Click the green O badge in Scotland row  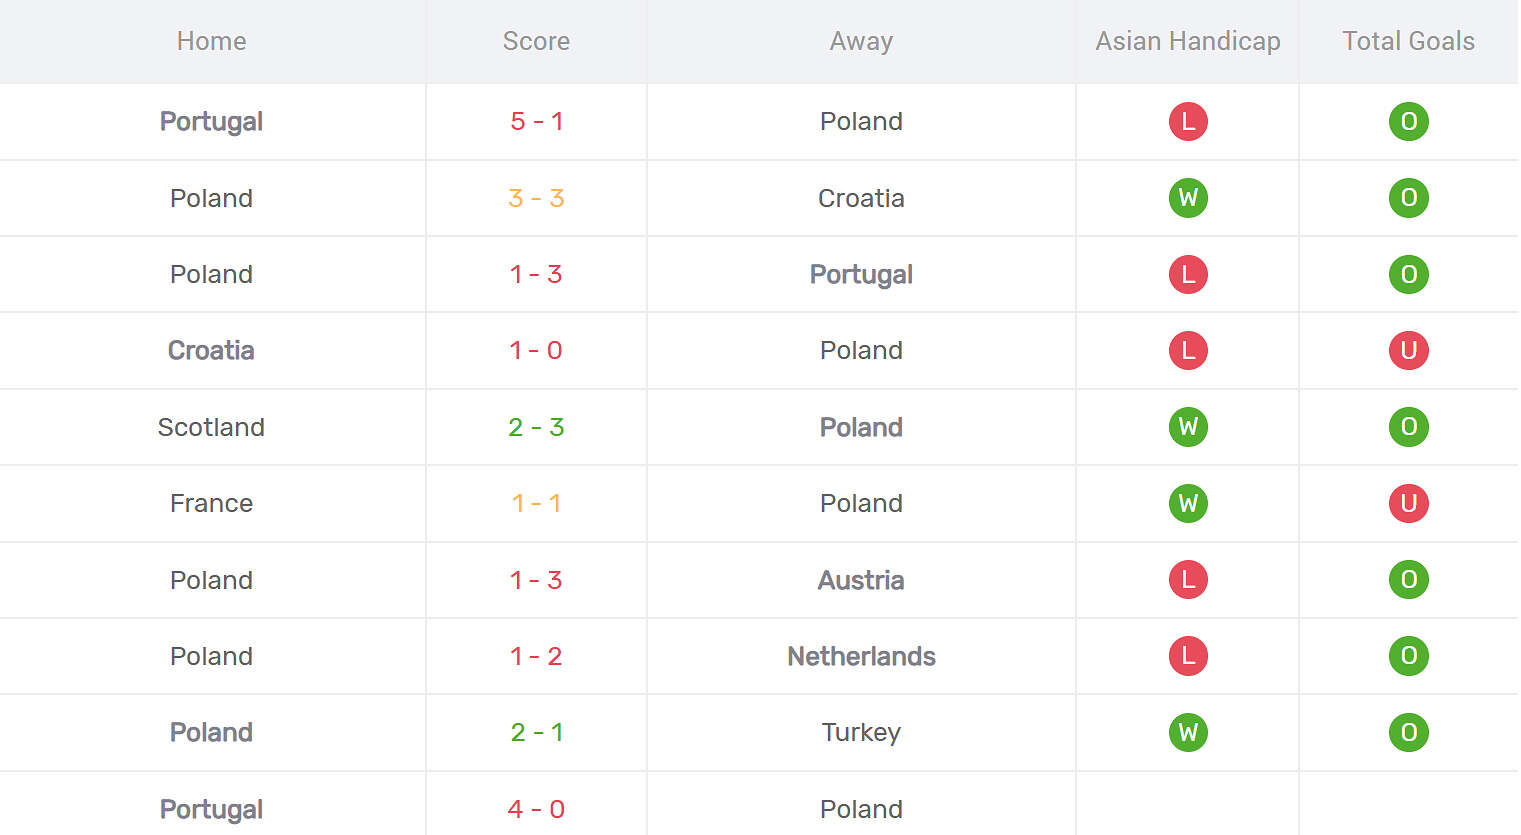tap(1408, 427)
